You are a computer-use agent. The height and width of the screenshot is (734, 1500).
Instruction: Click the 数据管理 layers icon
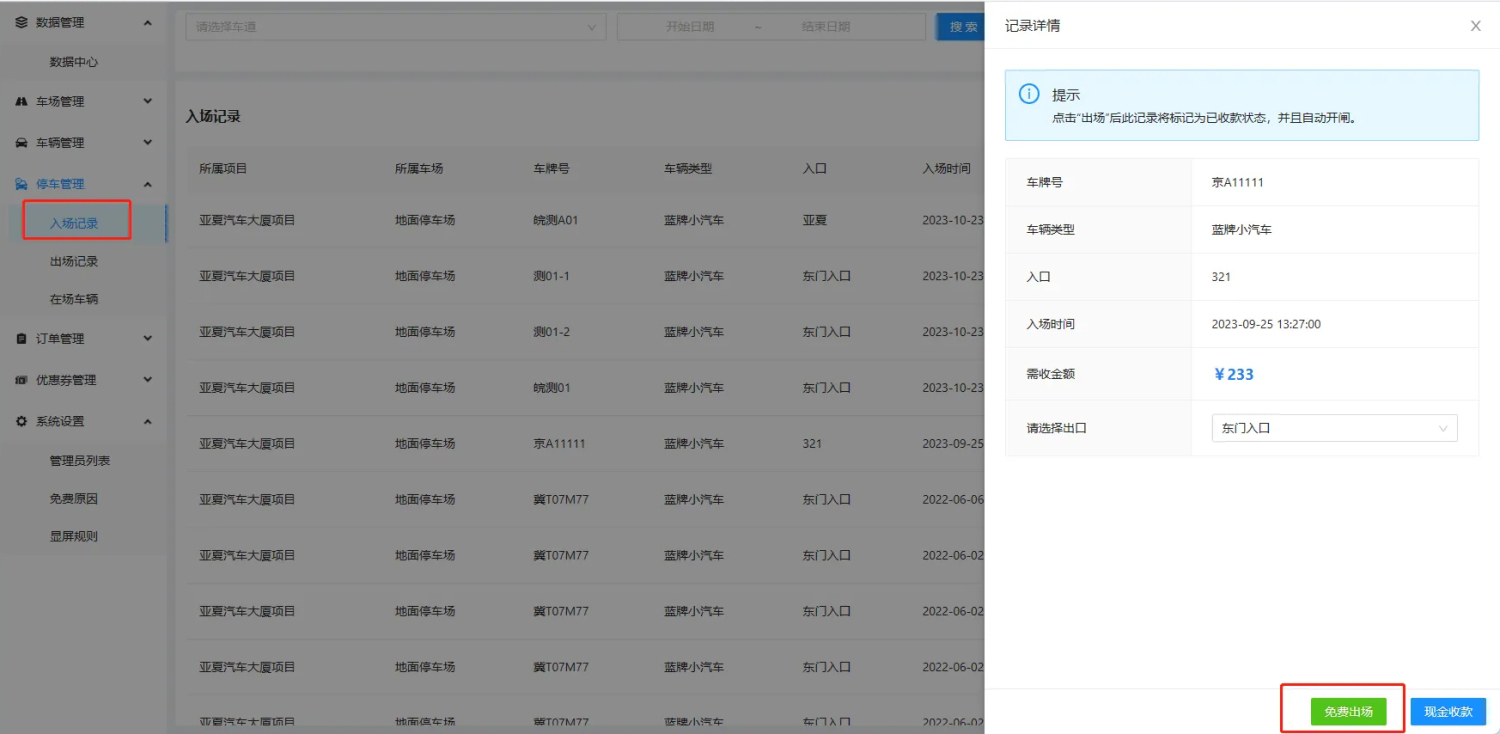coord(22,22)
